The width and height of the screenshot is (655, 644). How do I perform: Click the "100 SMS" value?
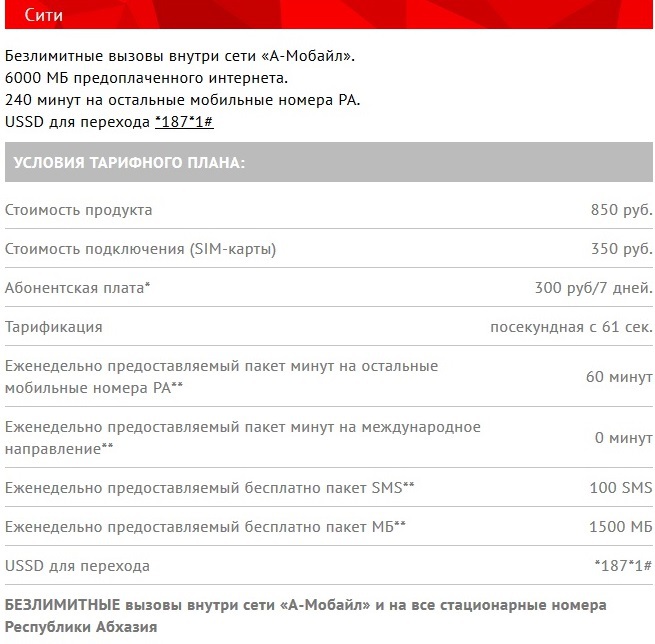(621, 487)
